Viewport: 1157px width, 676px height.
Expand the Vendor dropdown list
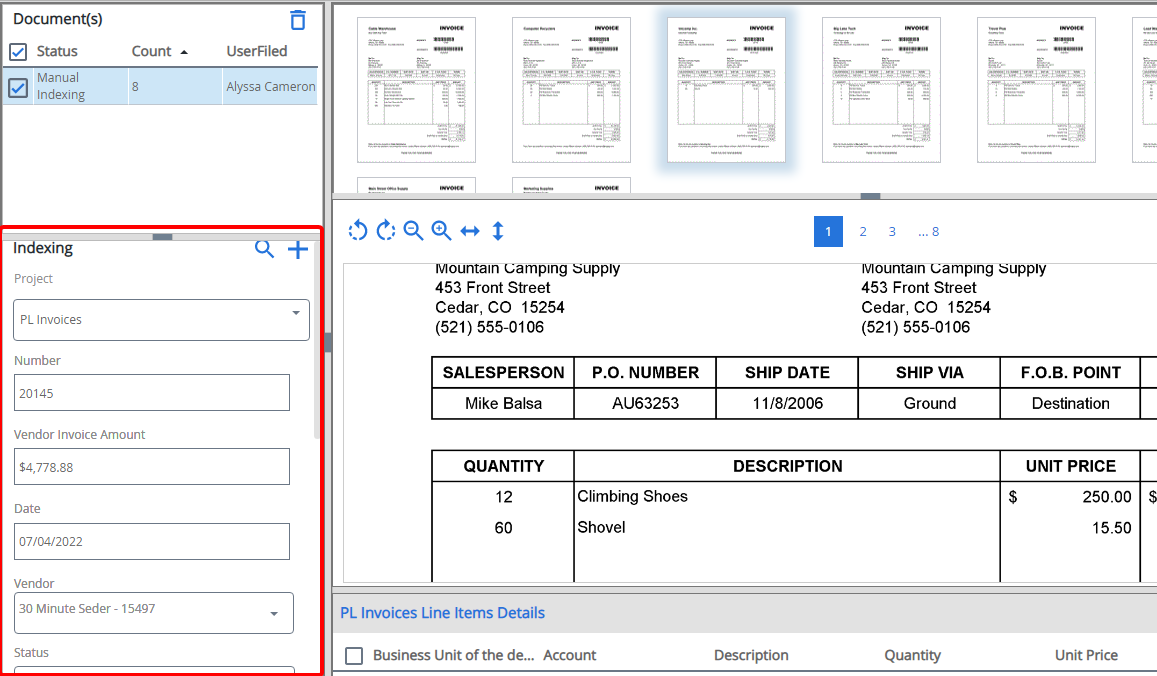coord(274,613)
